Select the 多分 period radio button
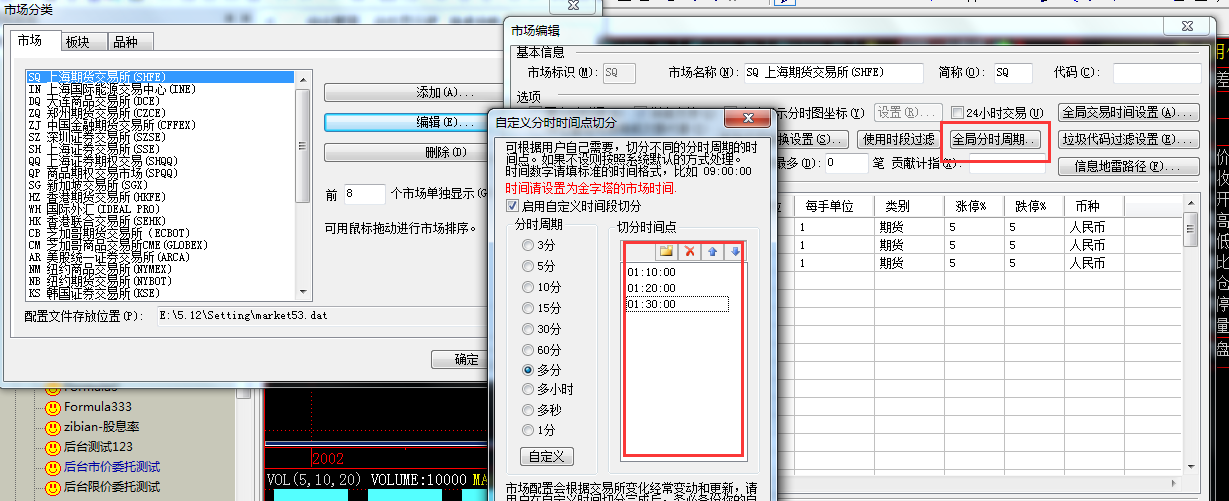Viewport: 1229px width, 501px height. [528, 369]
